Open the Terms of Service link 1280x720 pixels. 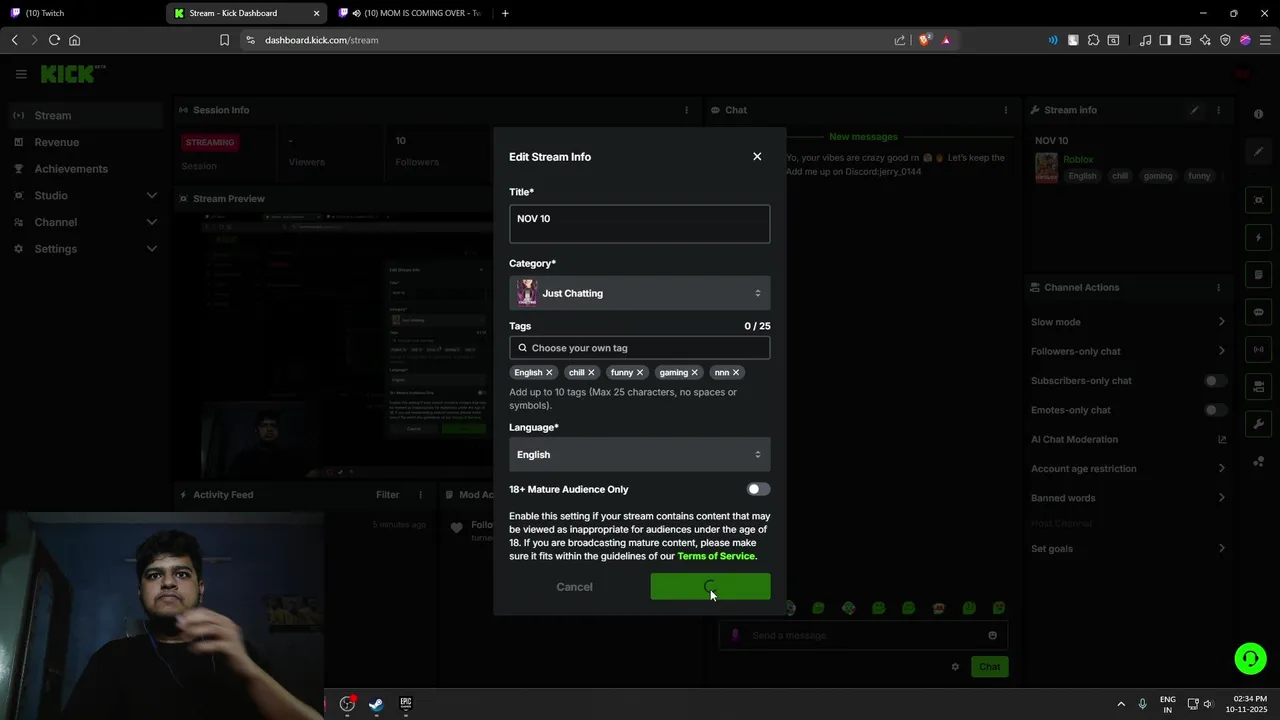(x=717, y=556)
